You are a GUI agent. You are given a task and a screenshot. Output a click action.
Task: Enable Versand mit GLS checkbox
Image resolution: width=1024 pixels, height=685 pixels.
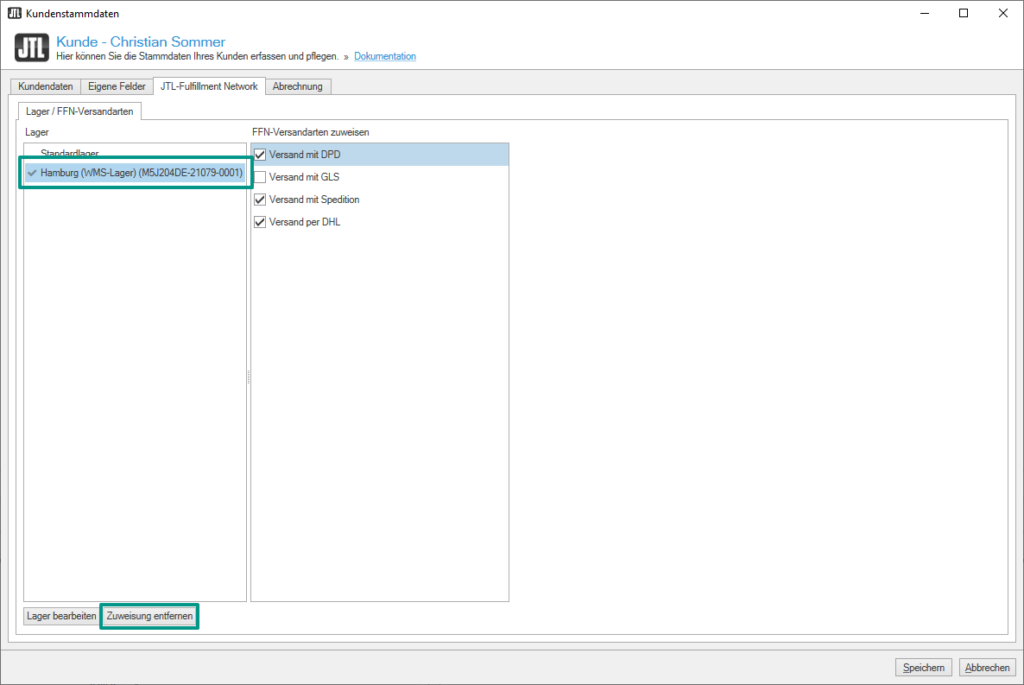point(260,177)
